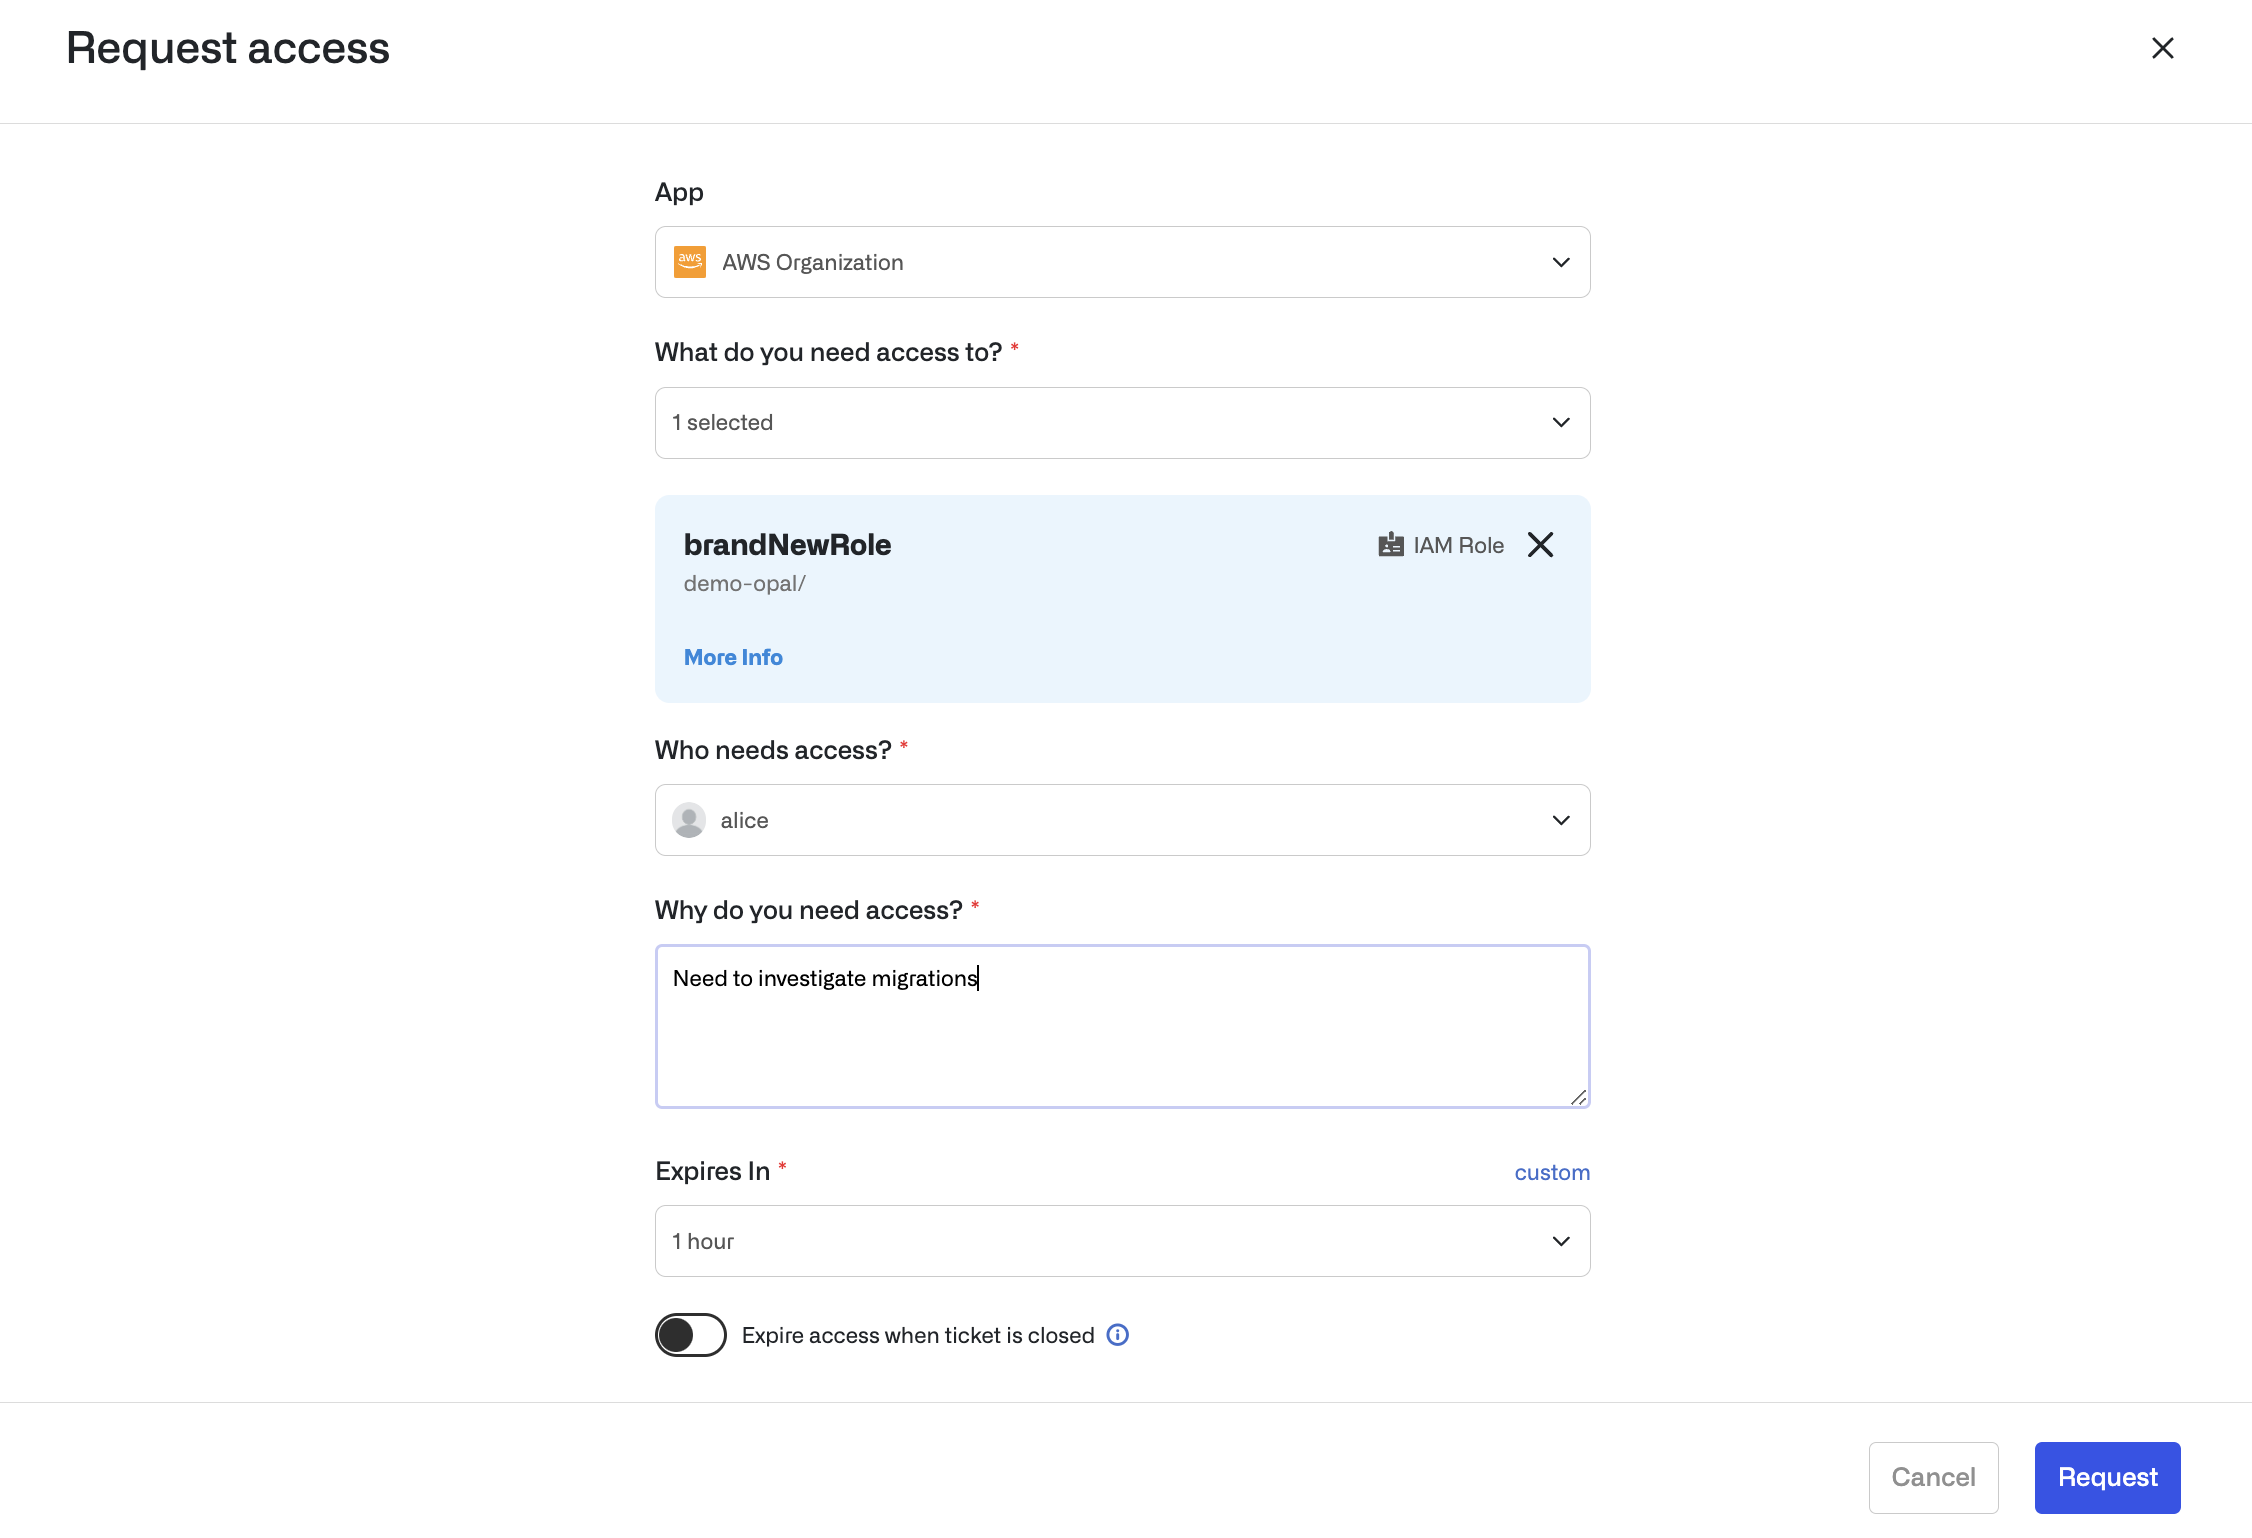The image size is (2252, 1538).
Task: Toggle Expire access when ticket is closed
Action: click(x=690, y=1335)
